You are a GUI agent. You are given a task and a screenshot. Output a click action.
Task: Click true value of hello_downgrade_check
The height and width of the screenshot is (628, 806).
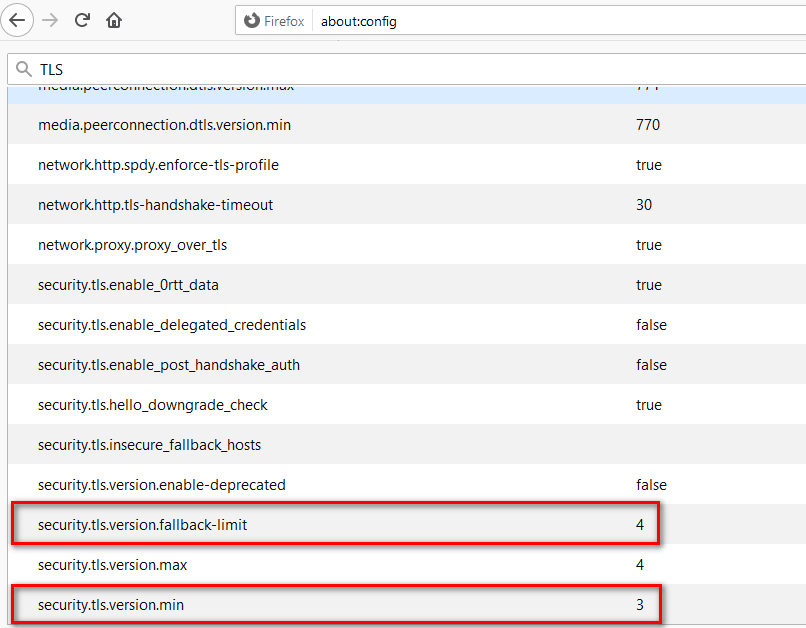[649, 405]
